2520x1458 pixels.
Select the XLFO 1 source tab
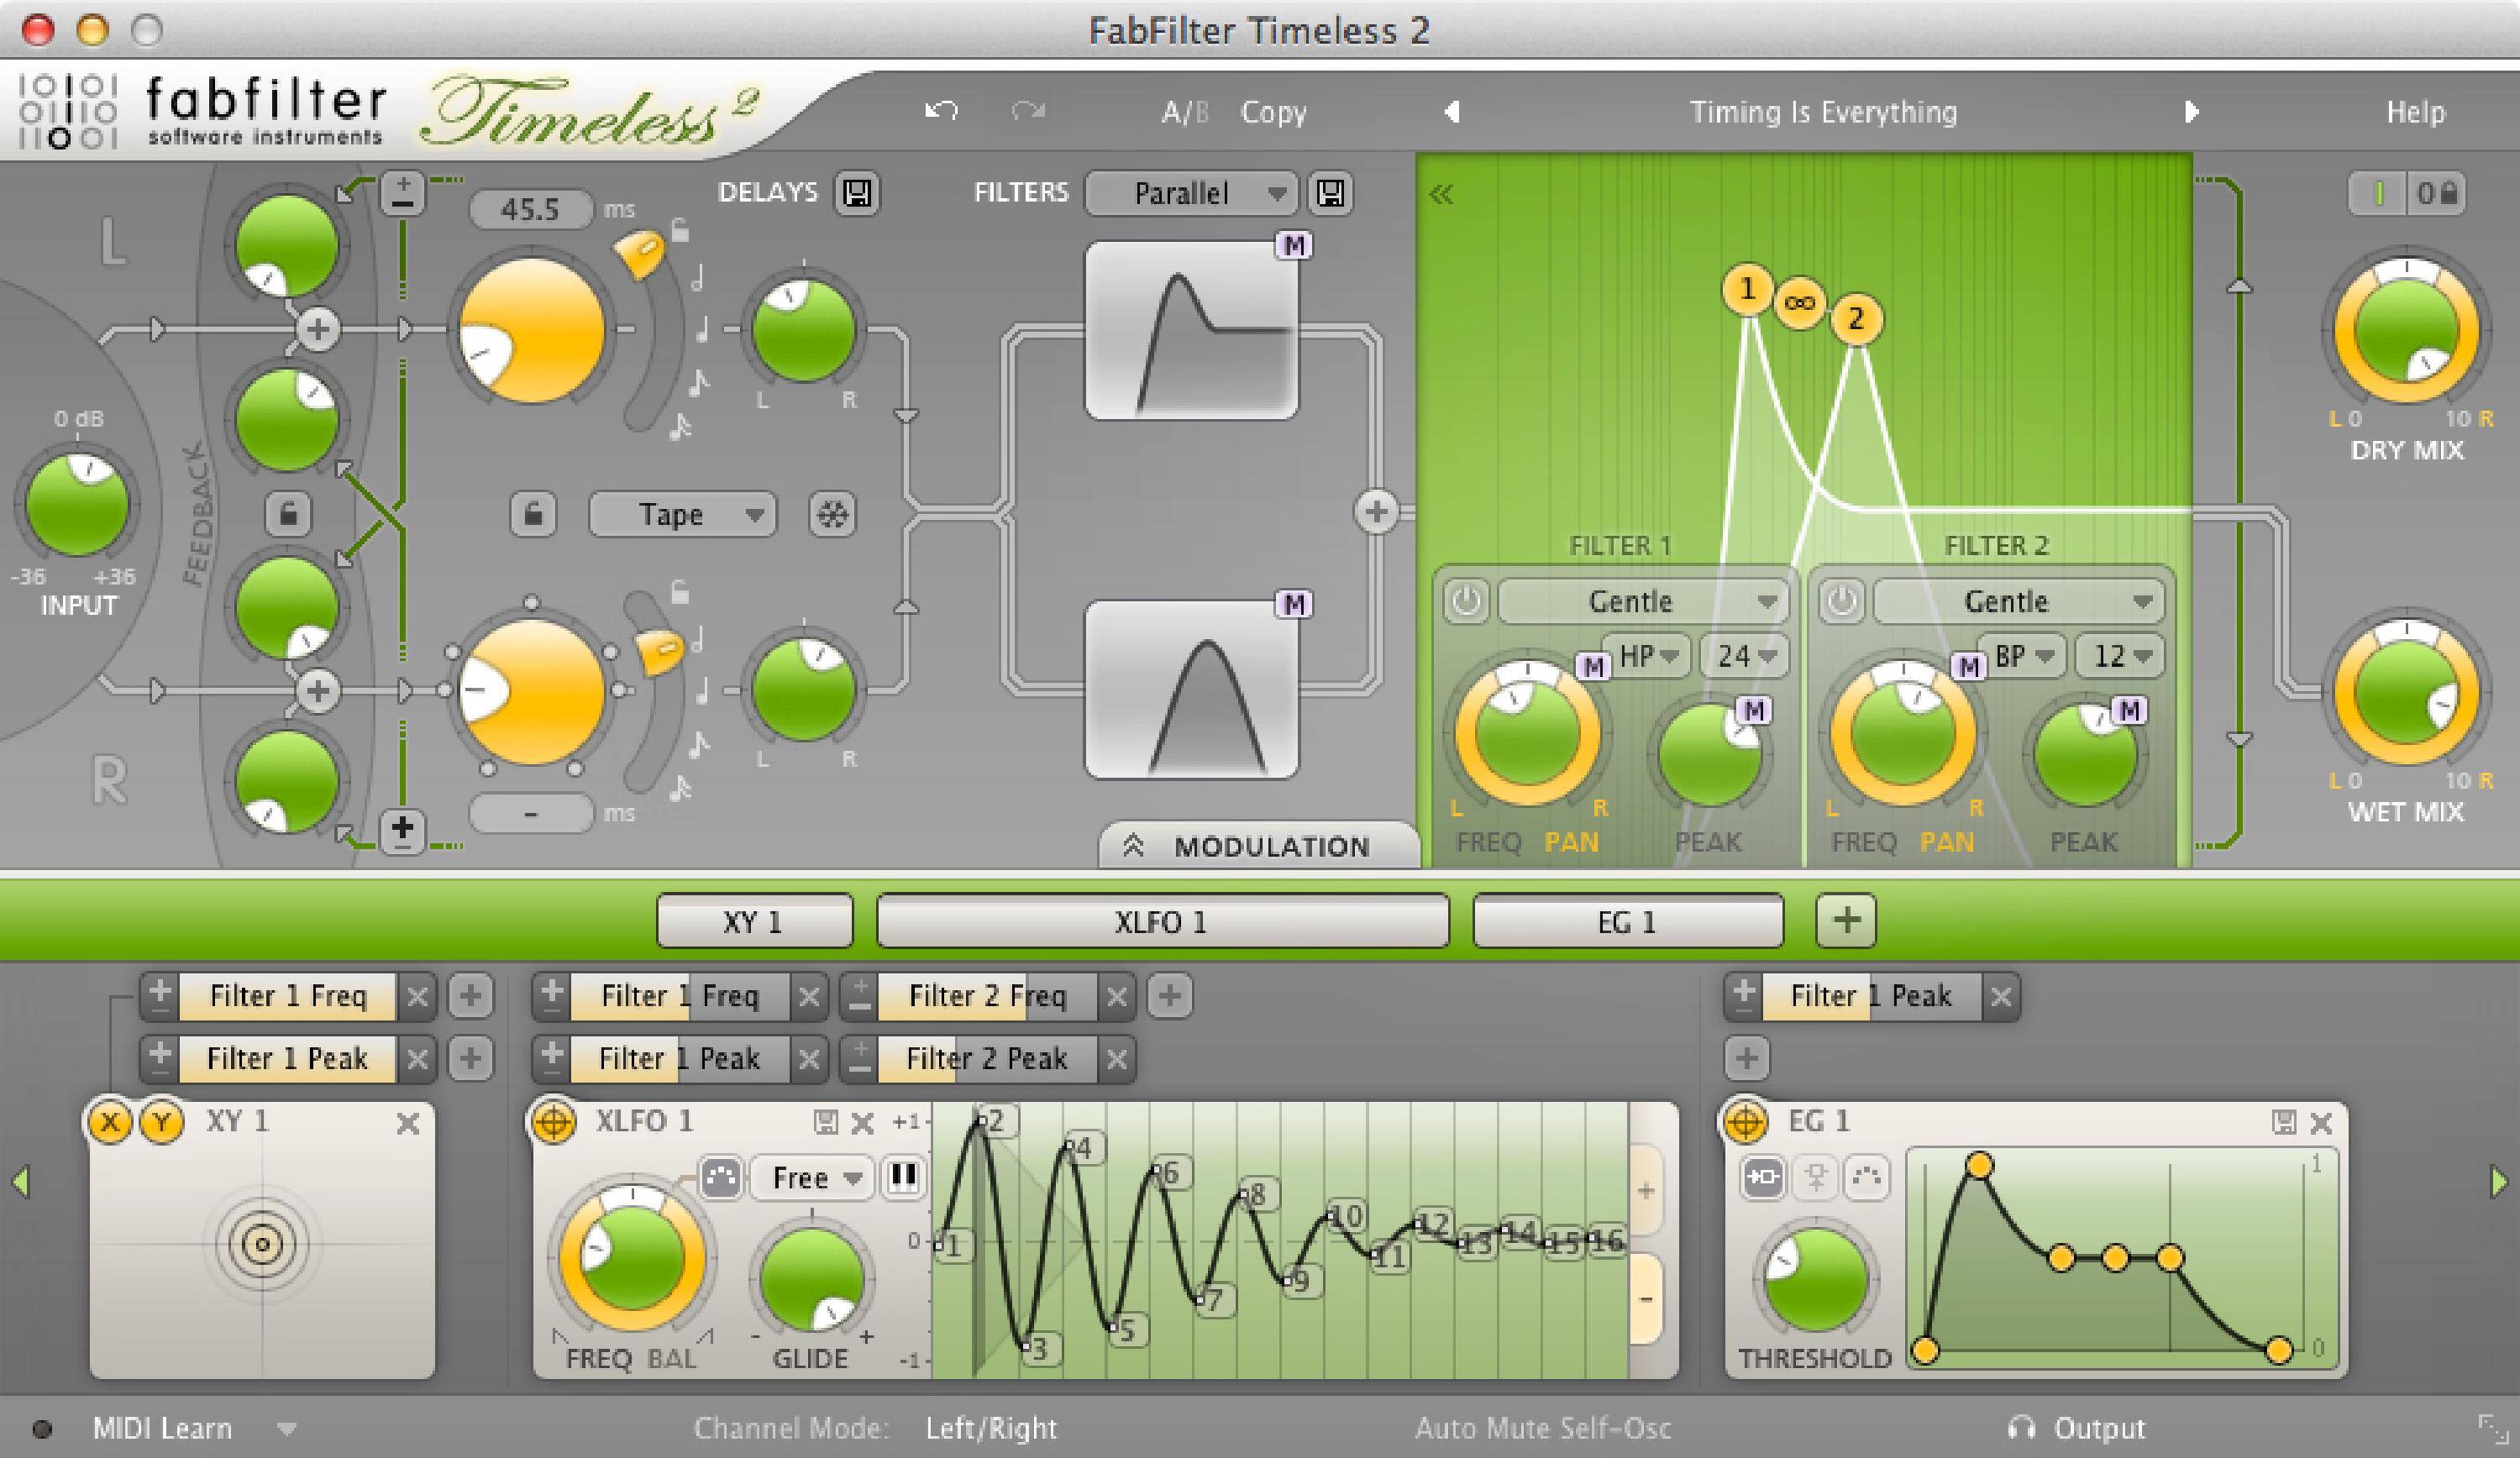[x=1162, y=921]
